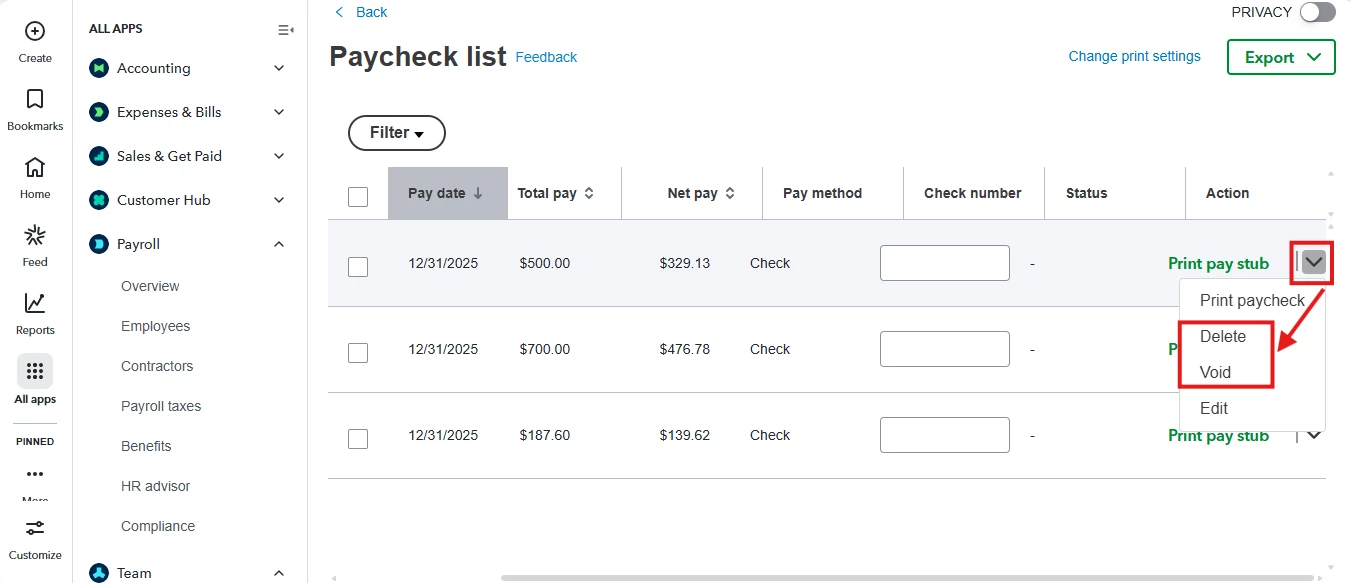Open the Reports chart icon
1351x583 pixels.
[x=35, y=303]
